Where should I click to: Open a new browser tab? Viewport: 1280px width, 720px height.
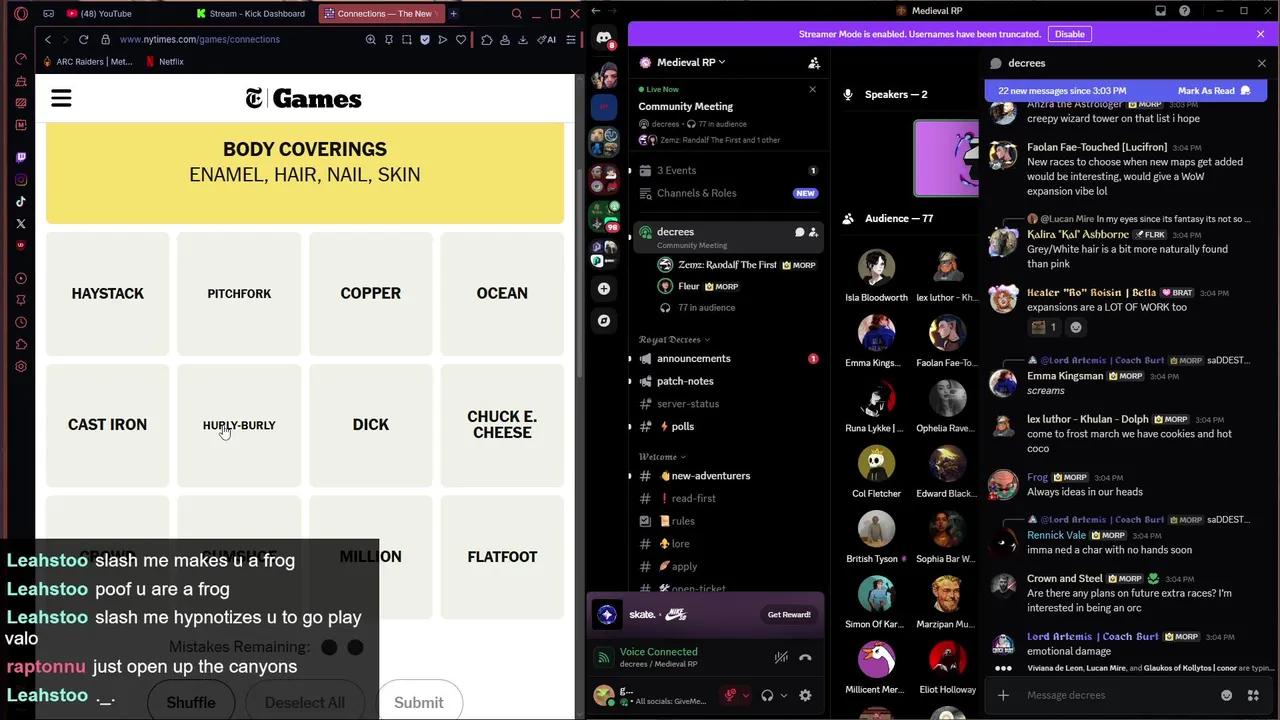(x=453, y=14)
